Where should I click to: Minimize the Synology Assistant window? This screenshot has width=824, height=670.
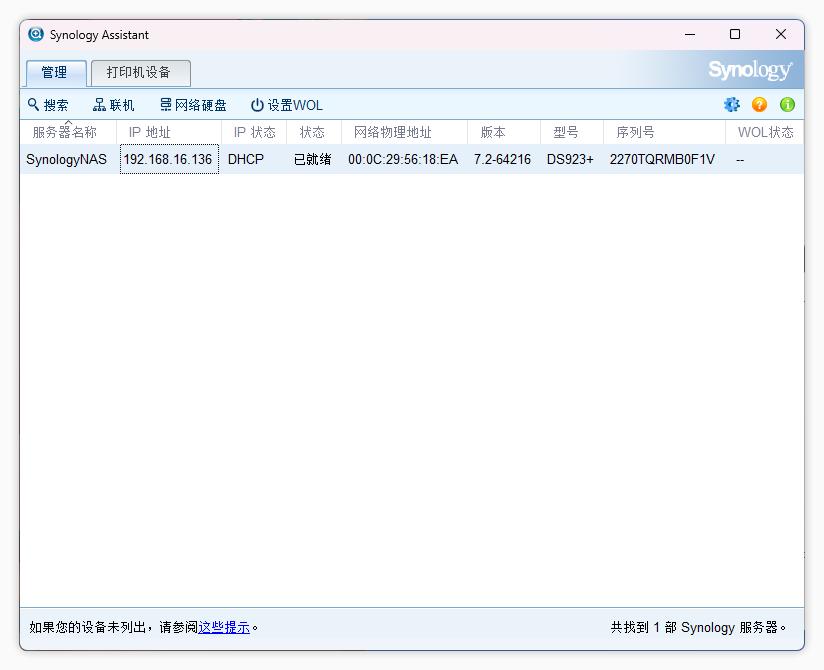coord(690,35)
